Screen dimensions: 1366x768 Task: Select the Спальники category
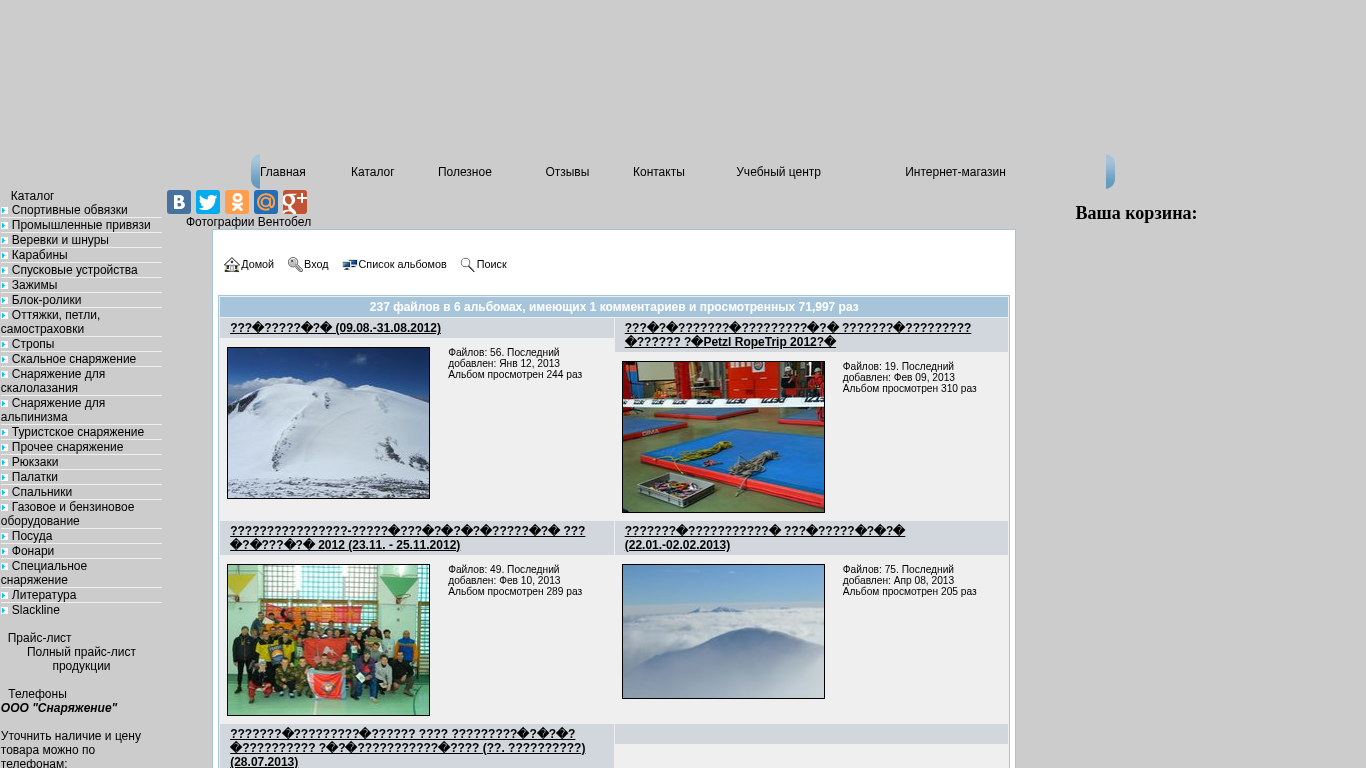(42, 492)
